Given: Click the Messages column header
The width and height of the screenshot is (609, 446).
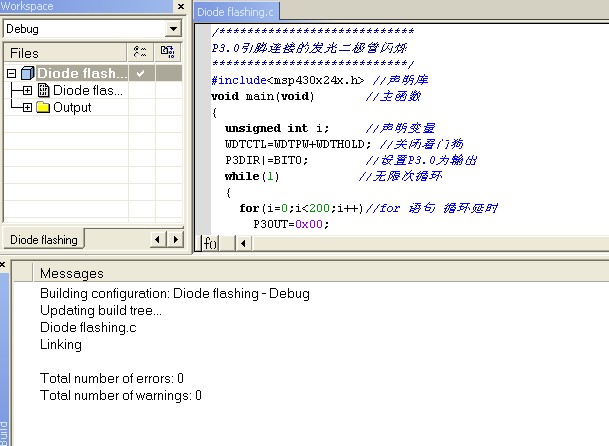Looking at the screenshot, I should coord(71,273).
